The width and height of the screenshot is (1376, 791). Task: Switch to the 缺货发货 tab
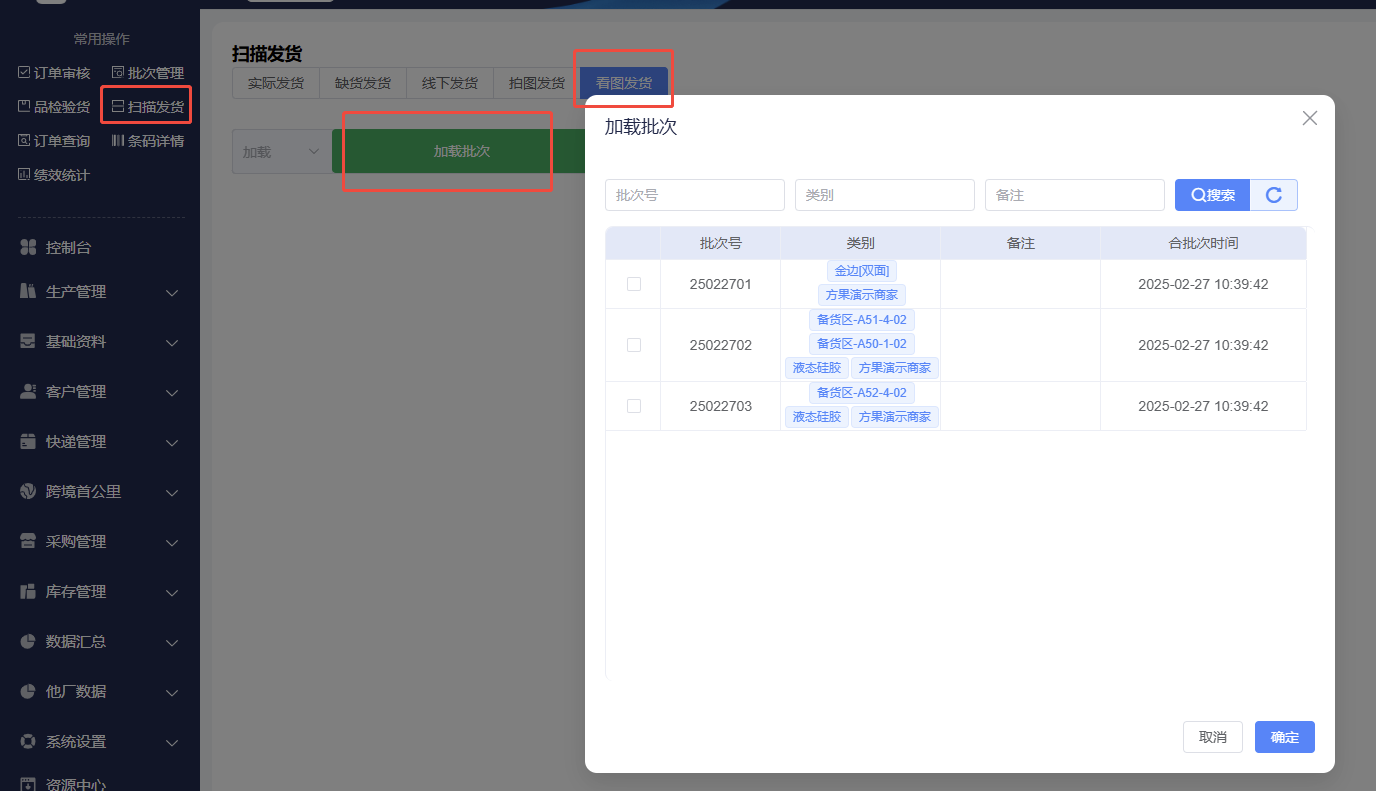pyautogui.click(x=363, y=83)
